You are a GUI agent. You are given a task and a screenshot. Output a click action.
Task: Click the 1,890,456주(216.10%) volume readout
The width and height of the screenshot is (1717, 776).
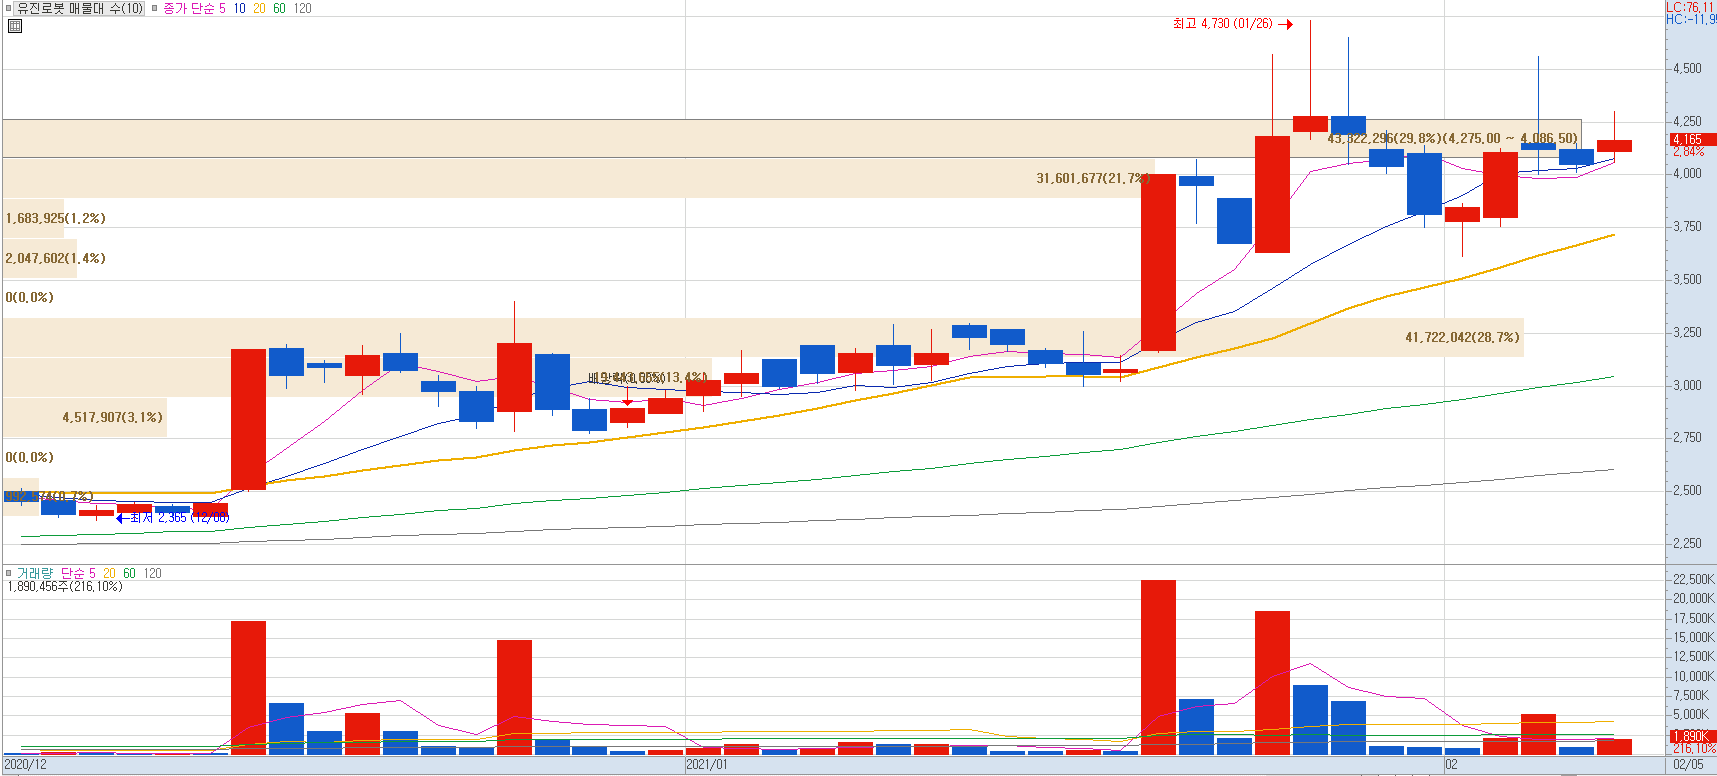pos(65,586)
